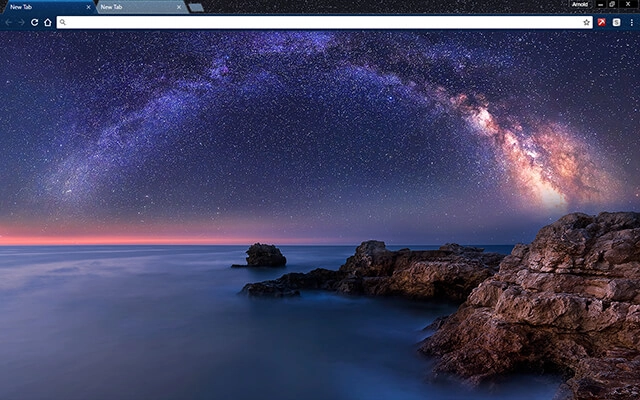Go forward with the forward arrow

pyautogui.click(x=21, y=22)
